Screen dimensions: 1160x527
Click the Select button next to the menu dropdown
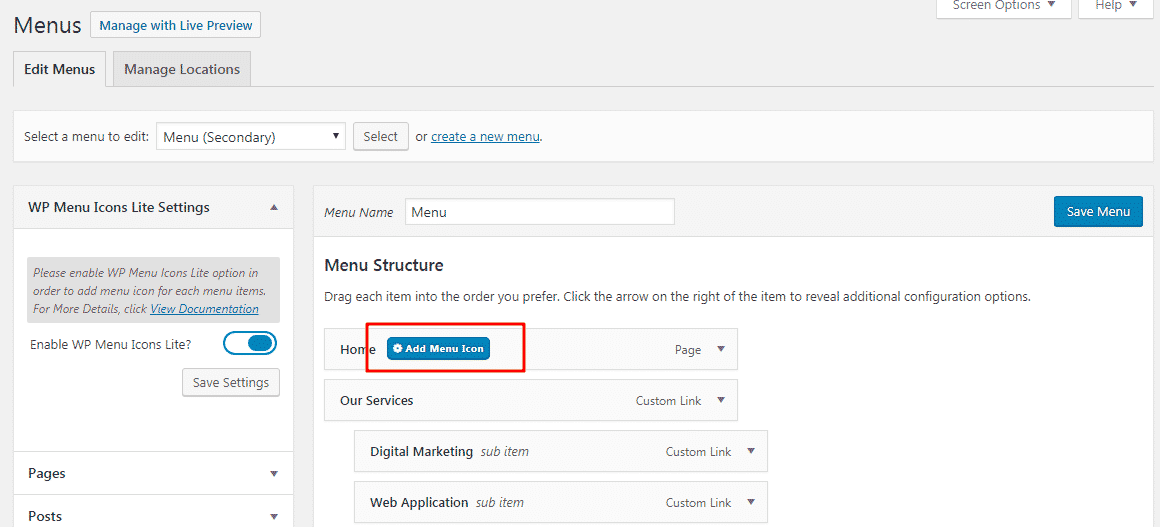pos(381,136)
